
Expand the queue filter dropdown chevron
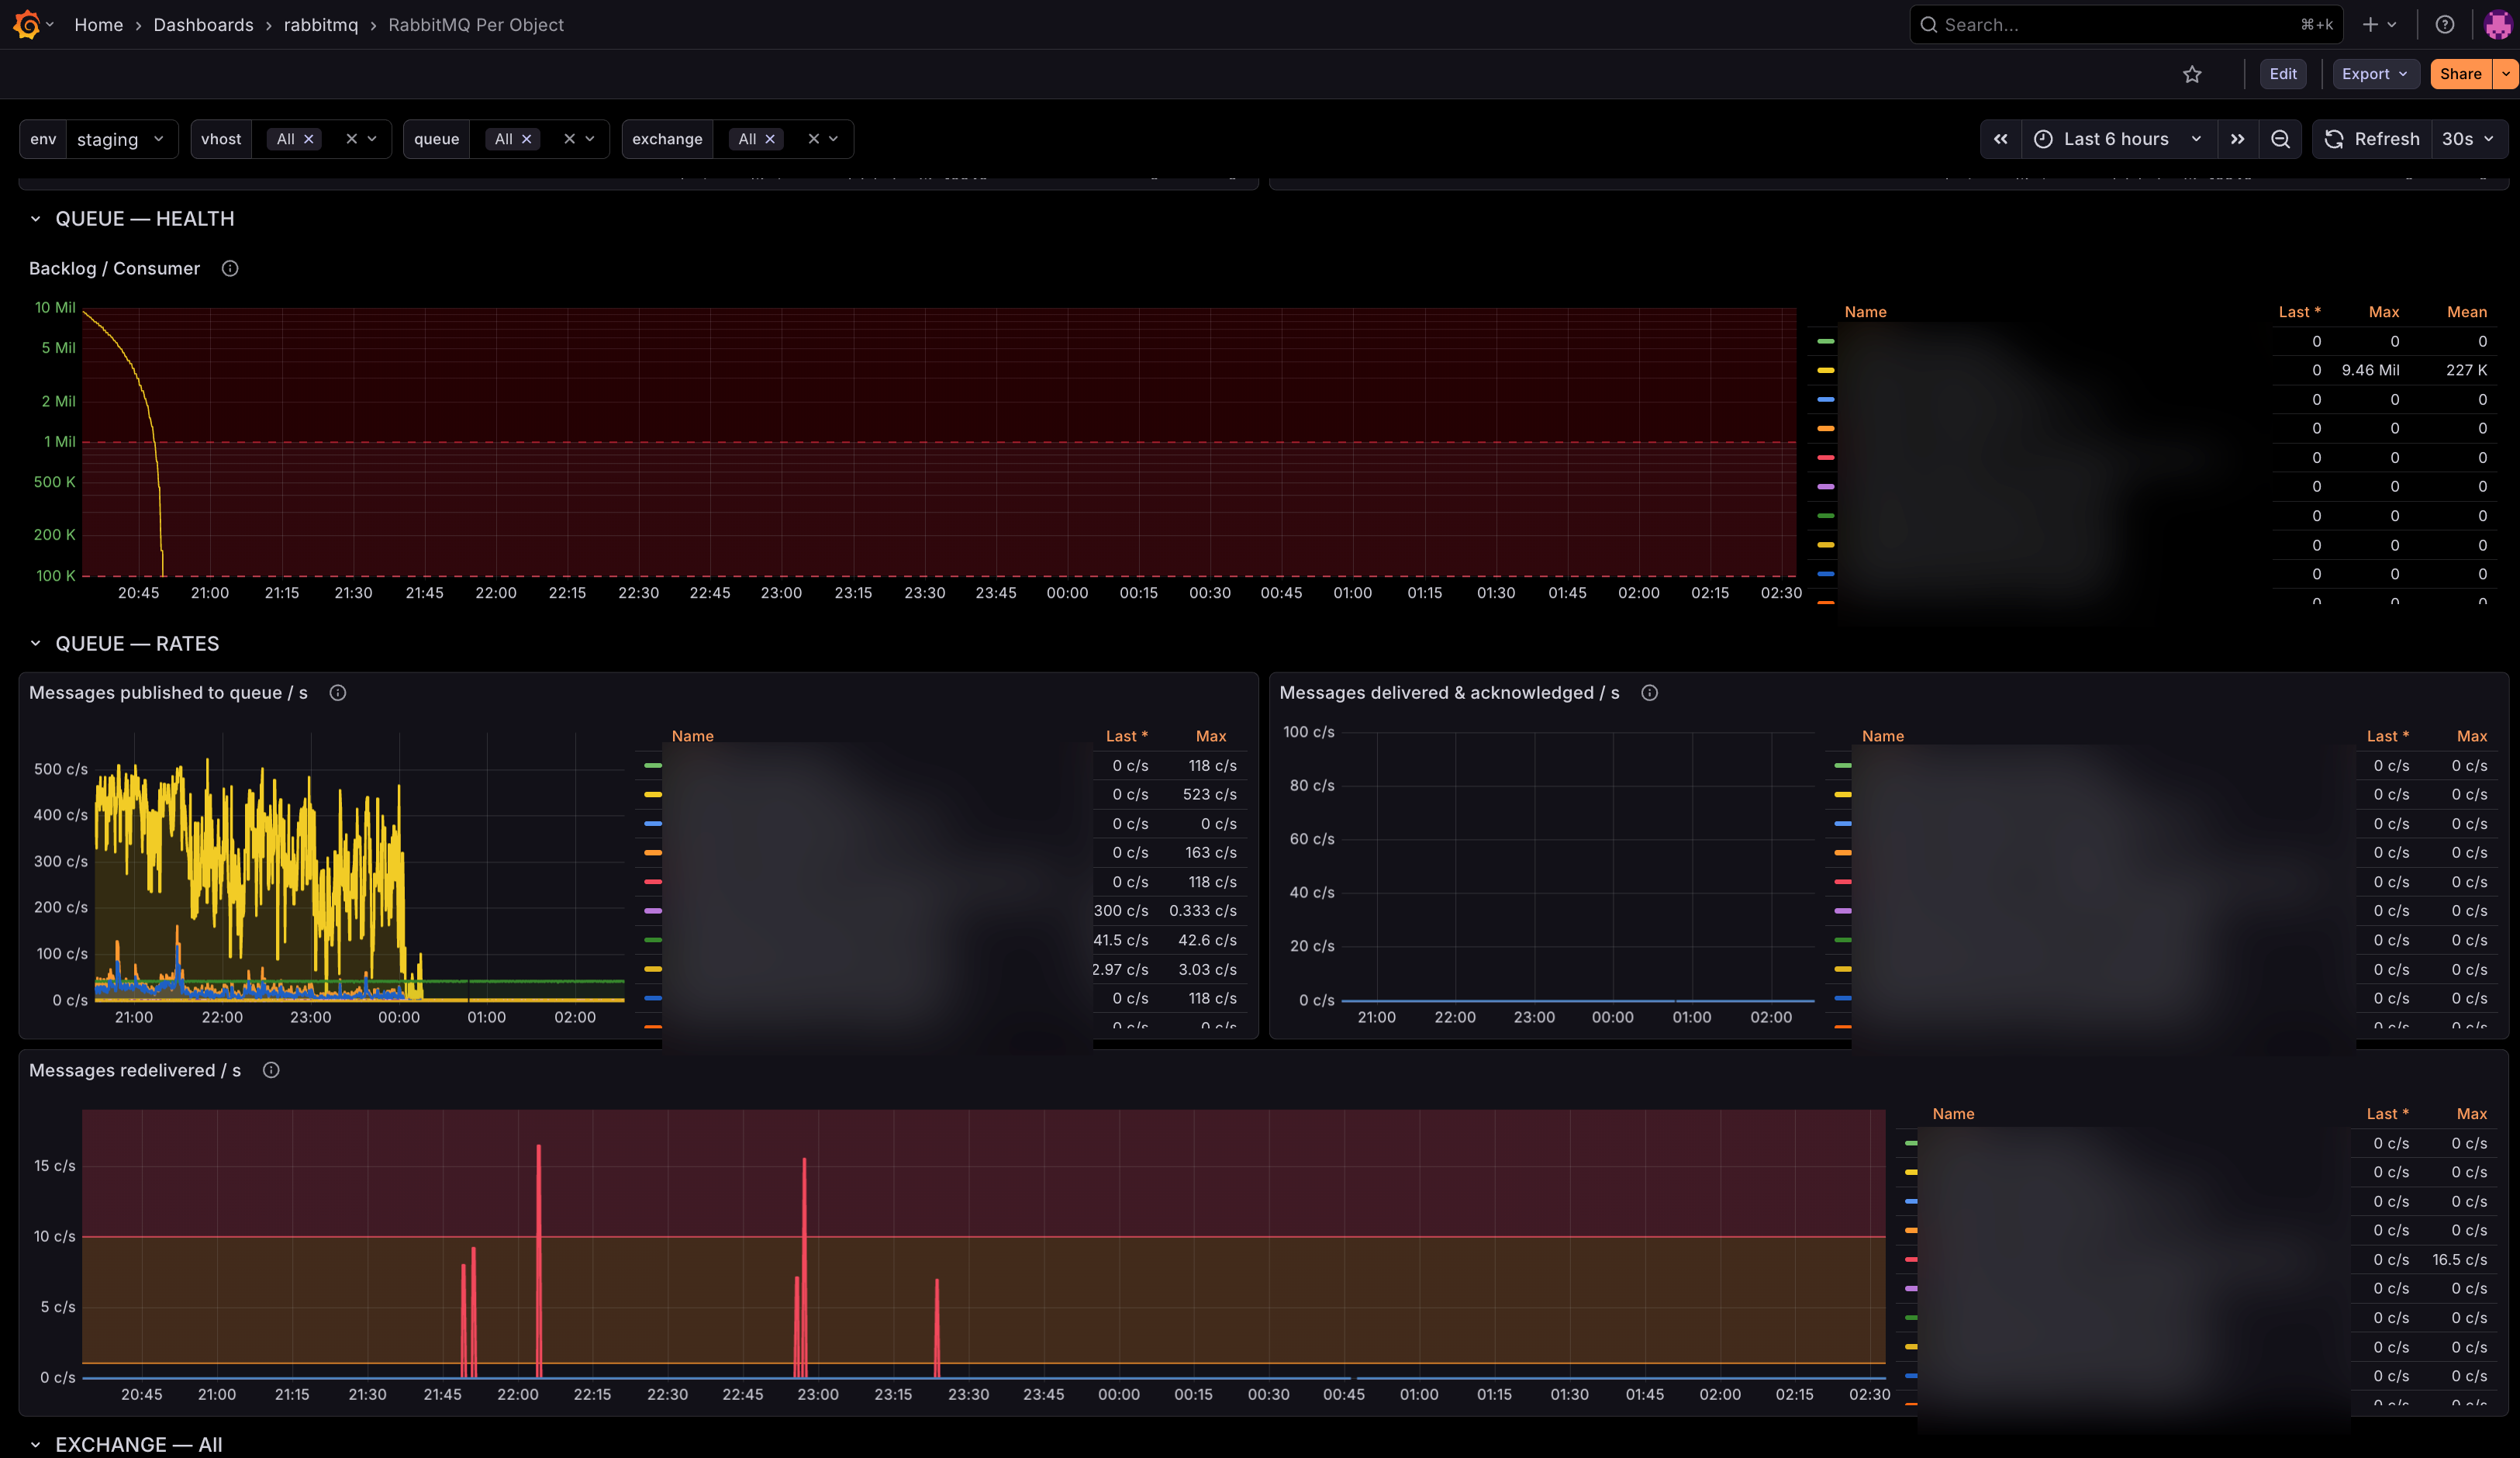point(590,139)
